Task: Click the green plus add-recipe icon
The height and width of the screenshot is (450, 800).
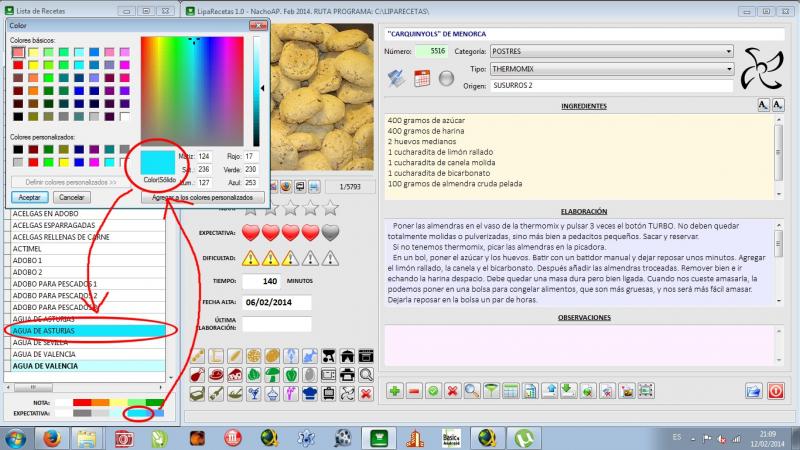Action: pos(394,391)
